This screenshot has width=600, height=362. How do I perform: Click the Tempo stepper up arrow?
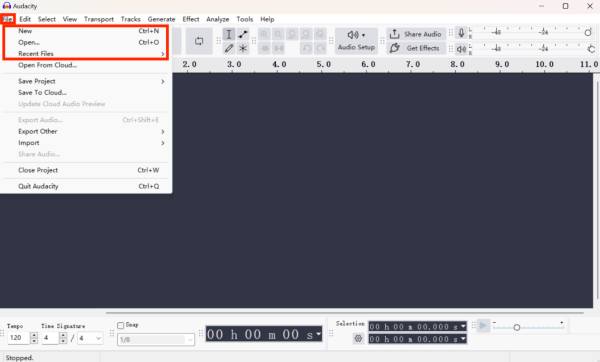pyautogui.click(x=34, y=335)
